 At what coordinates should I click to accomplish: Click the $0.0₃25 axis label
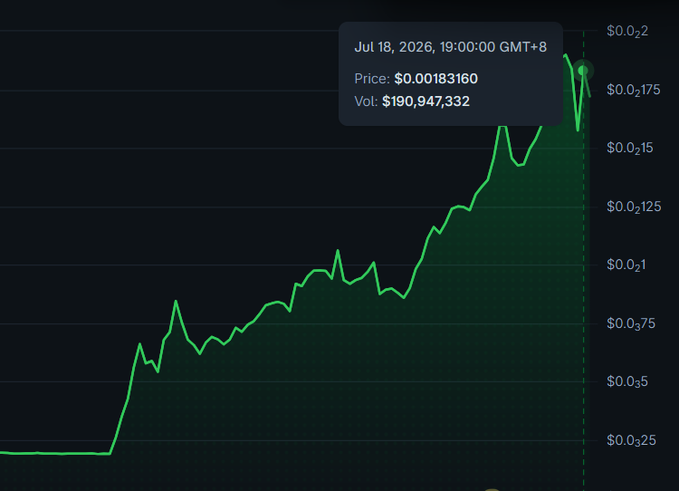(x=631, y=441)
